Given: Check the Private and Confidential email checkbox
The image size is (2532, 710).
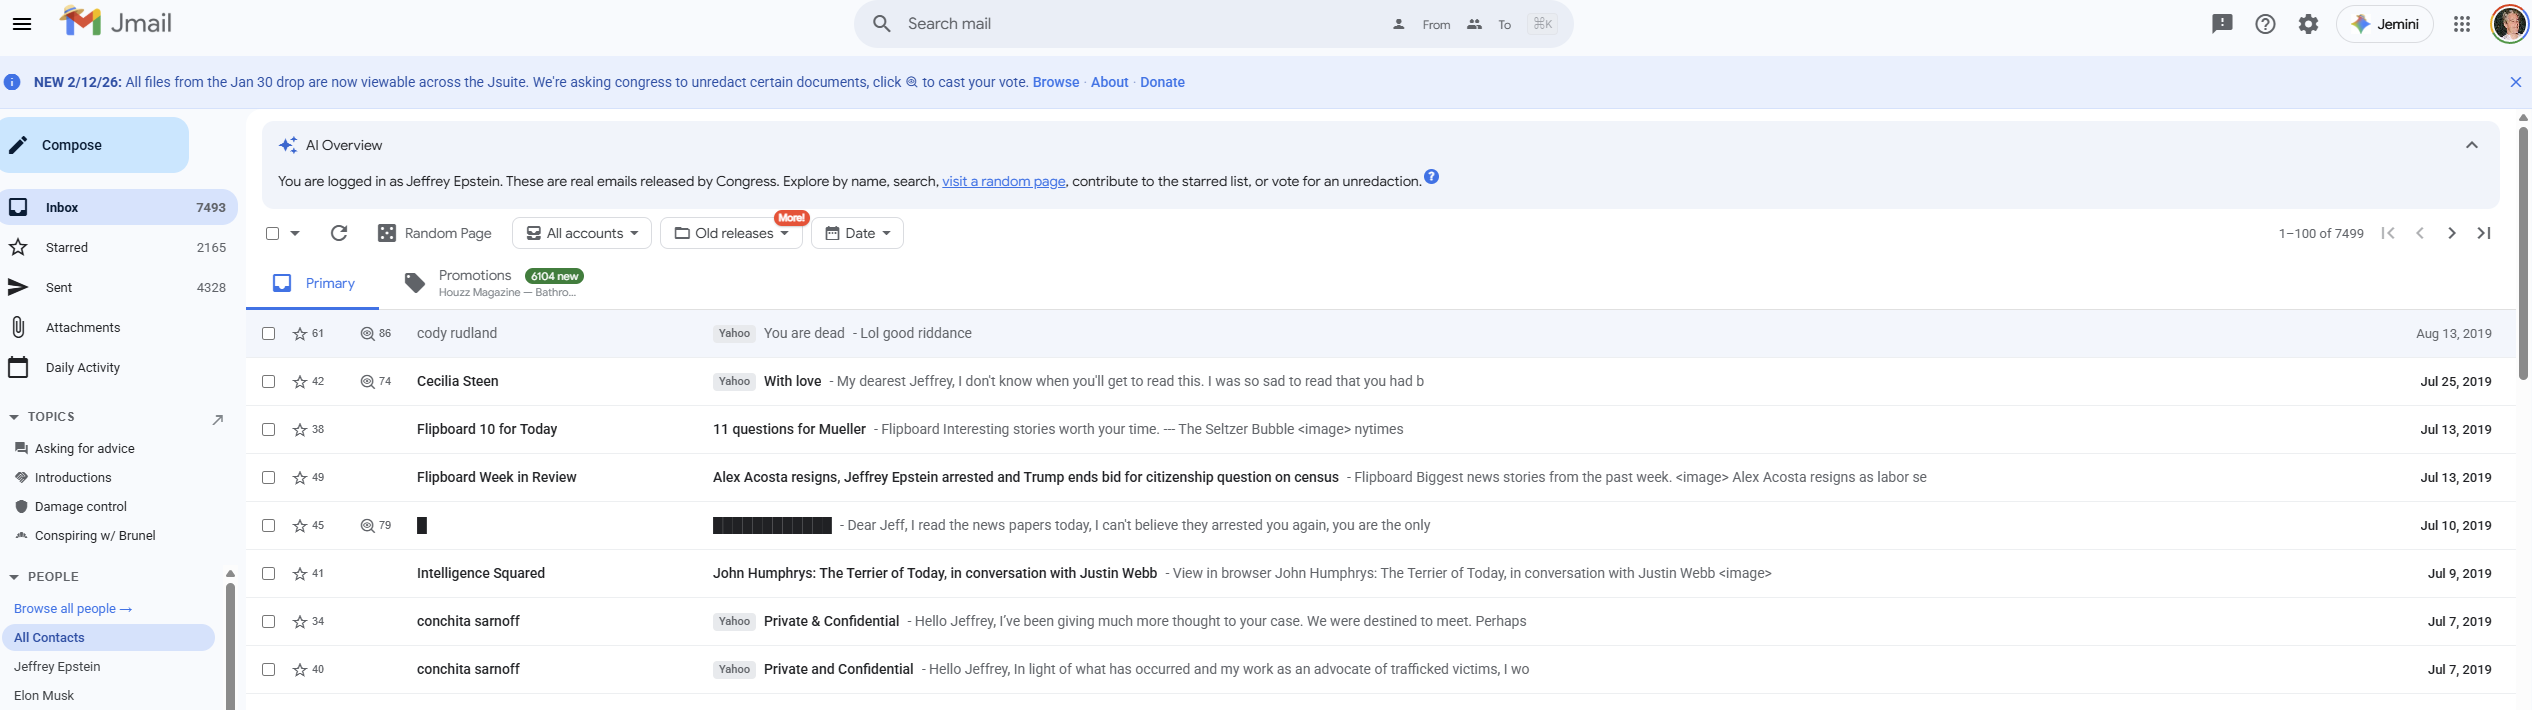Looking at the screenshot, I should [x=268, y=669].
